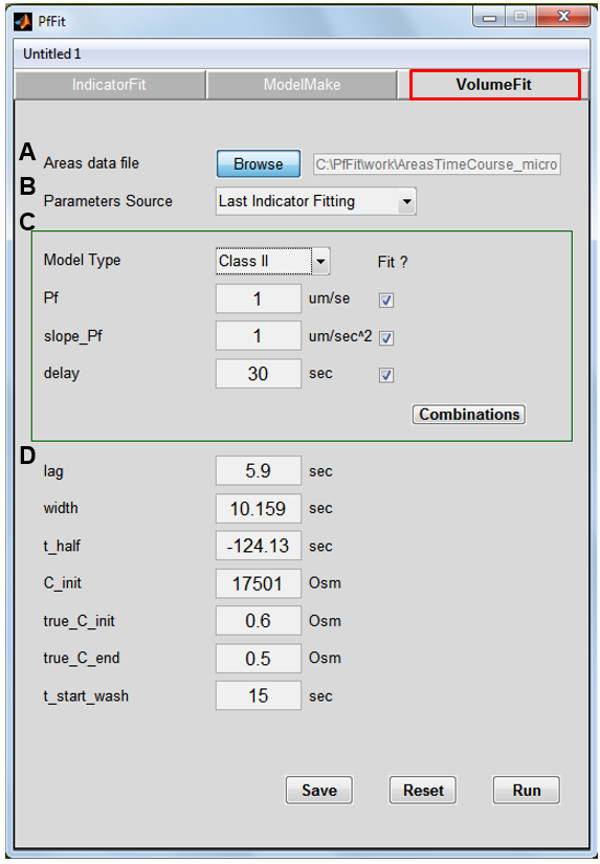The height and width of the screenshot is (864, 600).
Task: Uncheck the slope_Pf fit checkbox
Action: coord(387,338)
